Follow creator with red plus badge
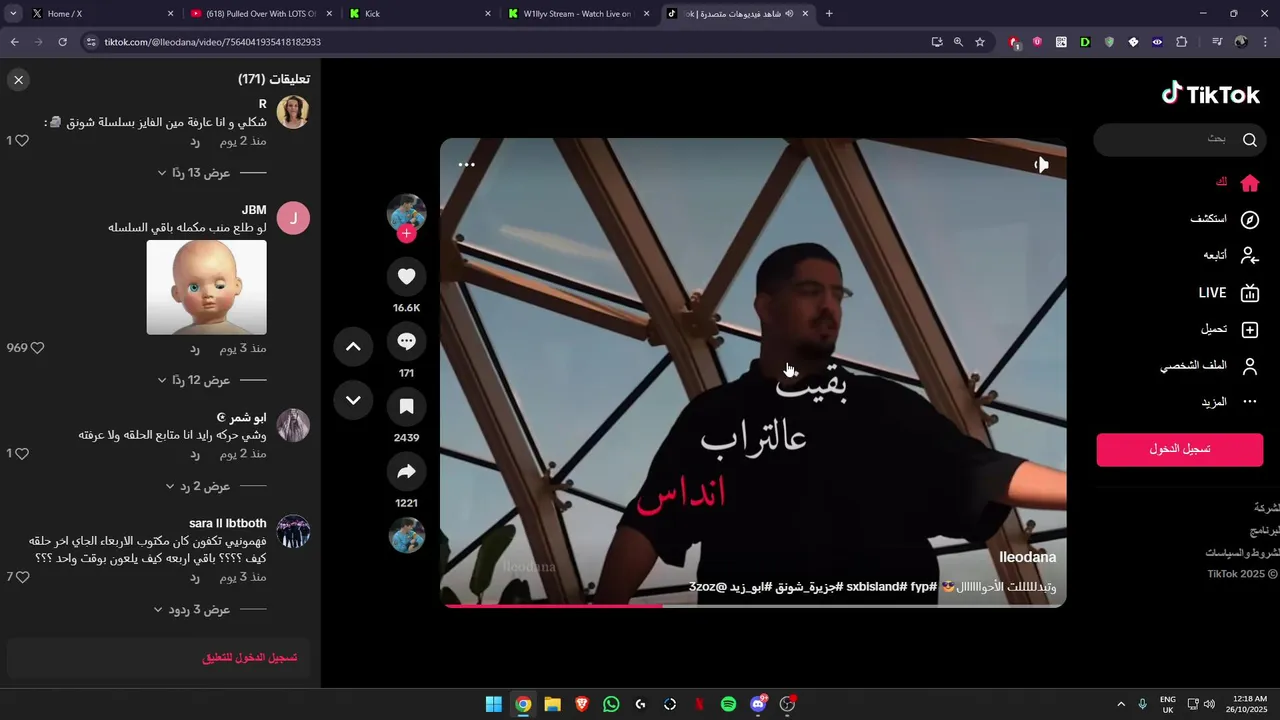 (406, 234)
